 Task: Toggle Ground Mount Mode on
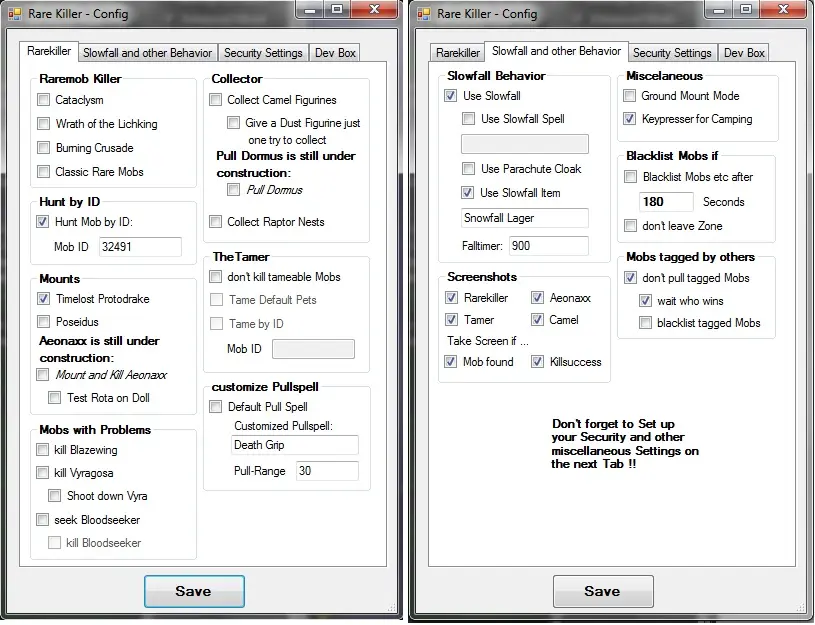[x=630, y=96]
